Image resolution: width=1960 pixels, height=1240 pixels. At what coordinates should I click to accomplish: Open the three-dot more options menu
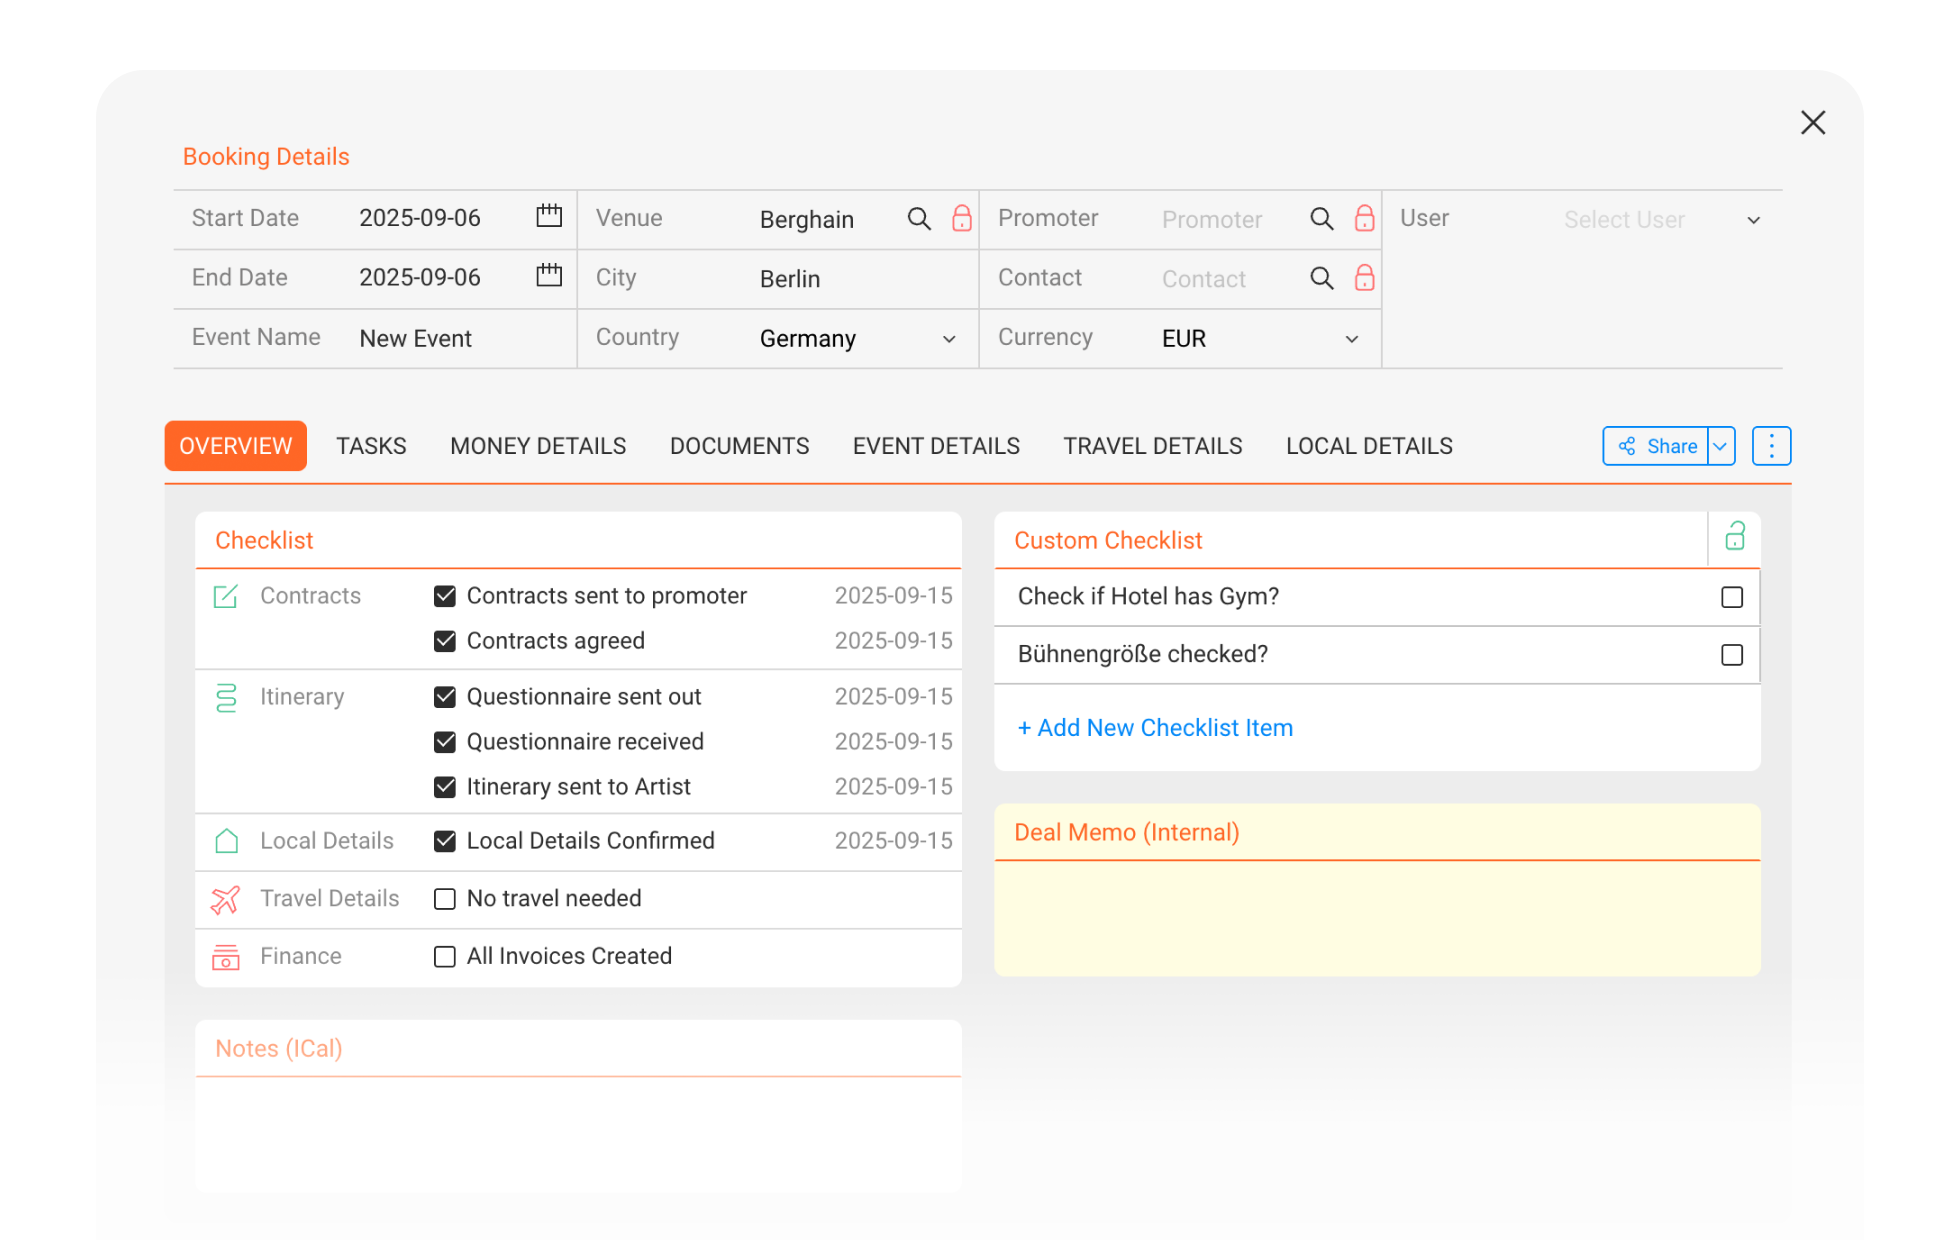[1771, 446]
